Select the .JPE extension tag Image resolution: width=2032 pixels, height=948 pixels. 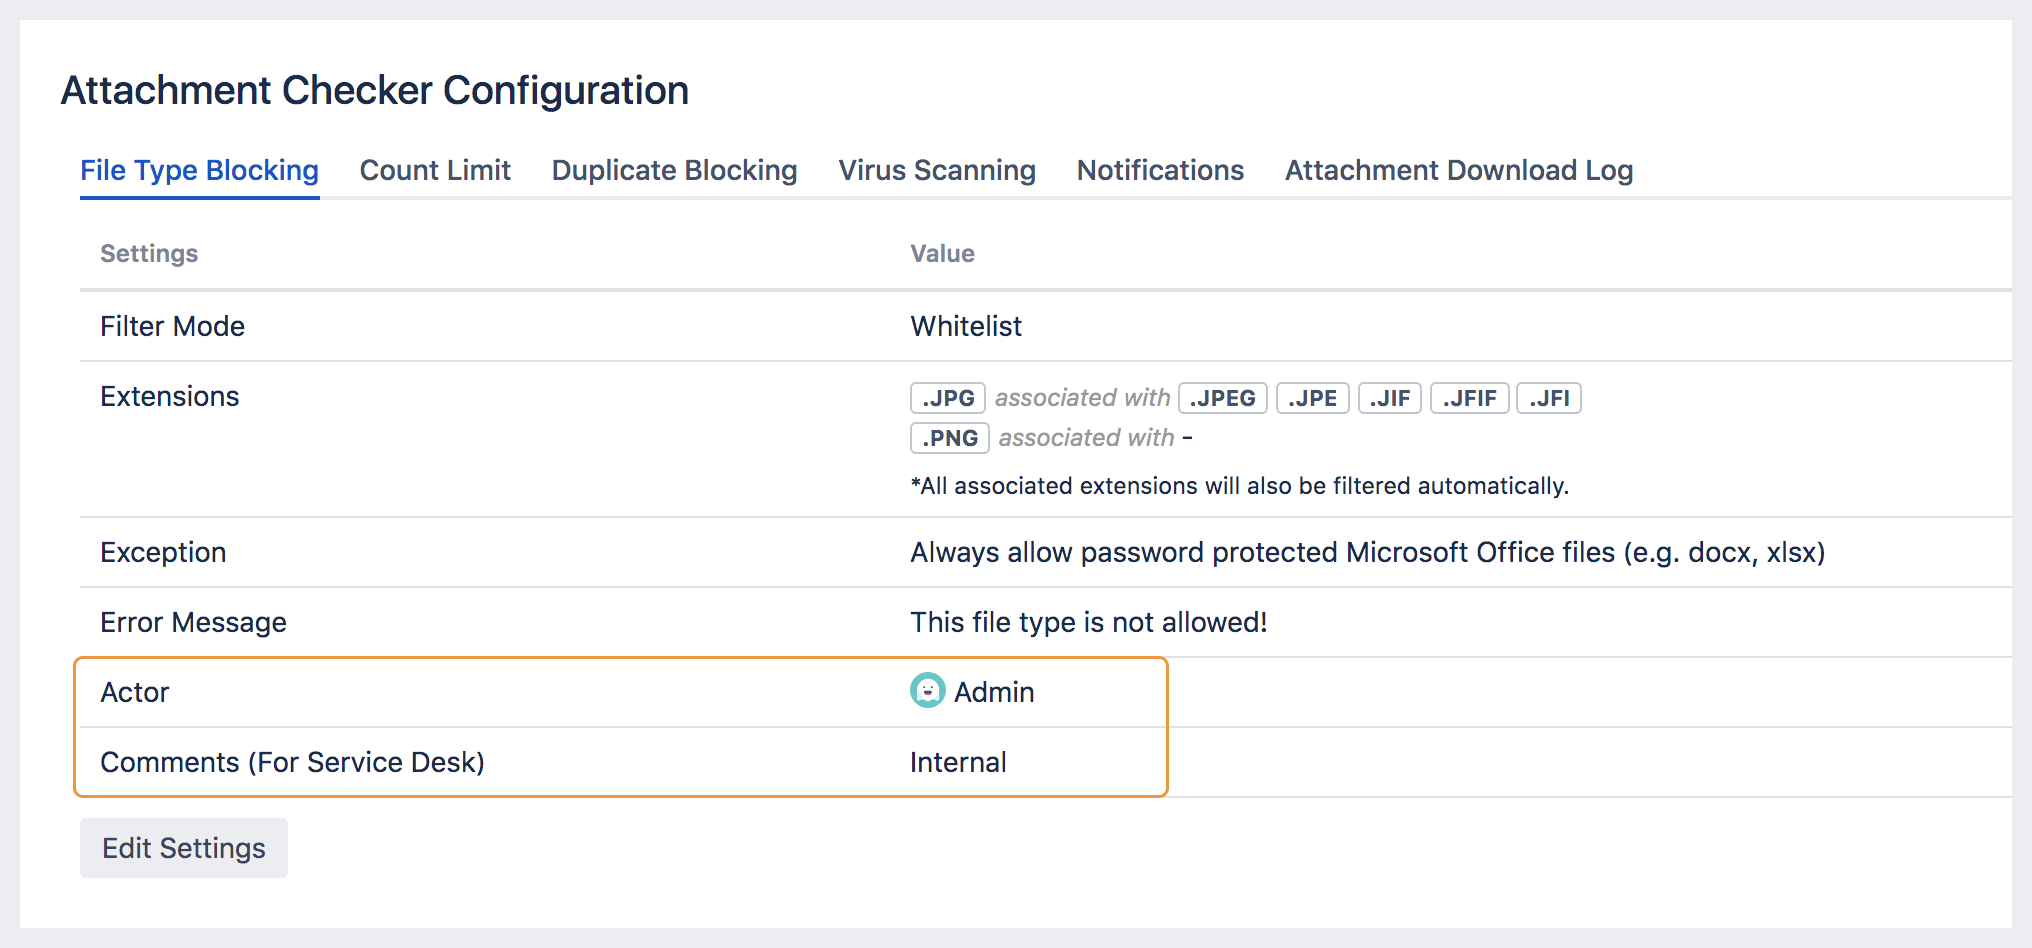pyautogui.click(x=1312, y=397)
